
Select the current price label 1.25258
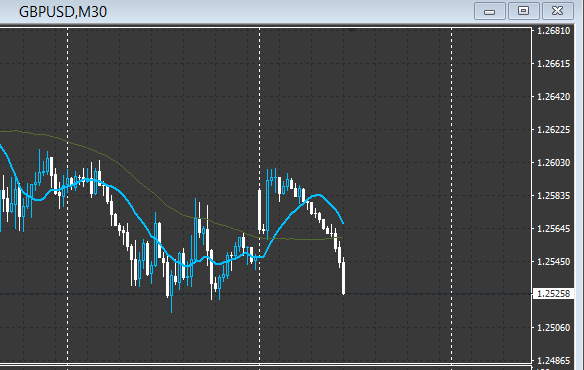point(553,294)
